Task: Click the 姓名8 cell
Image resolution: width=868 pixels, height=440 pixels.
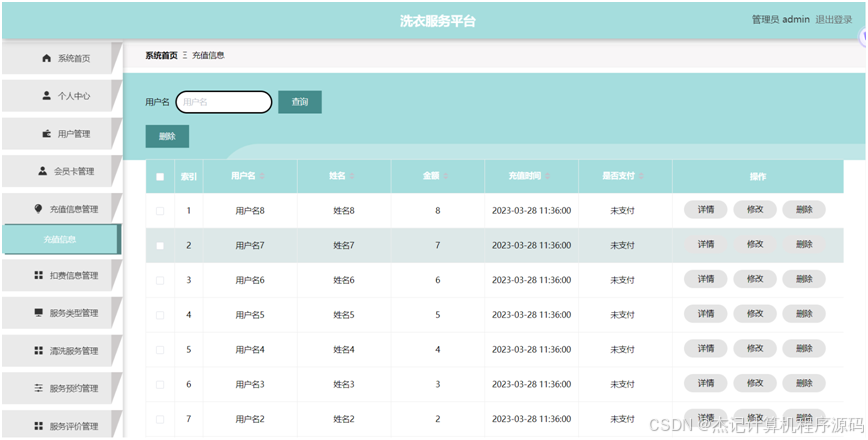Action: click(344, 211)
